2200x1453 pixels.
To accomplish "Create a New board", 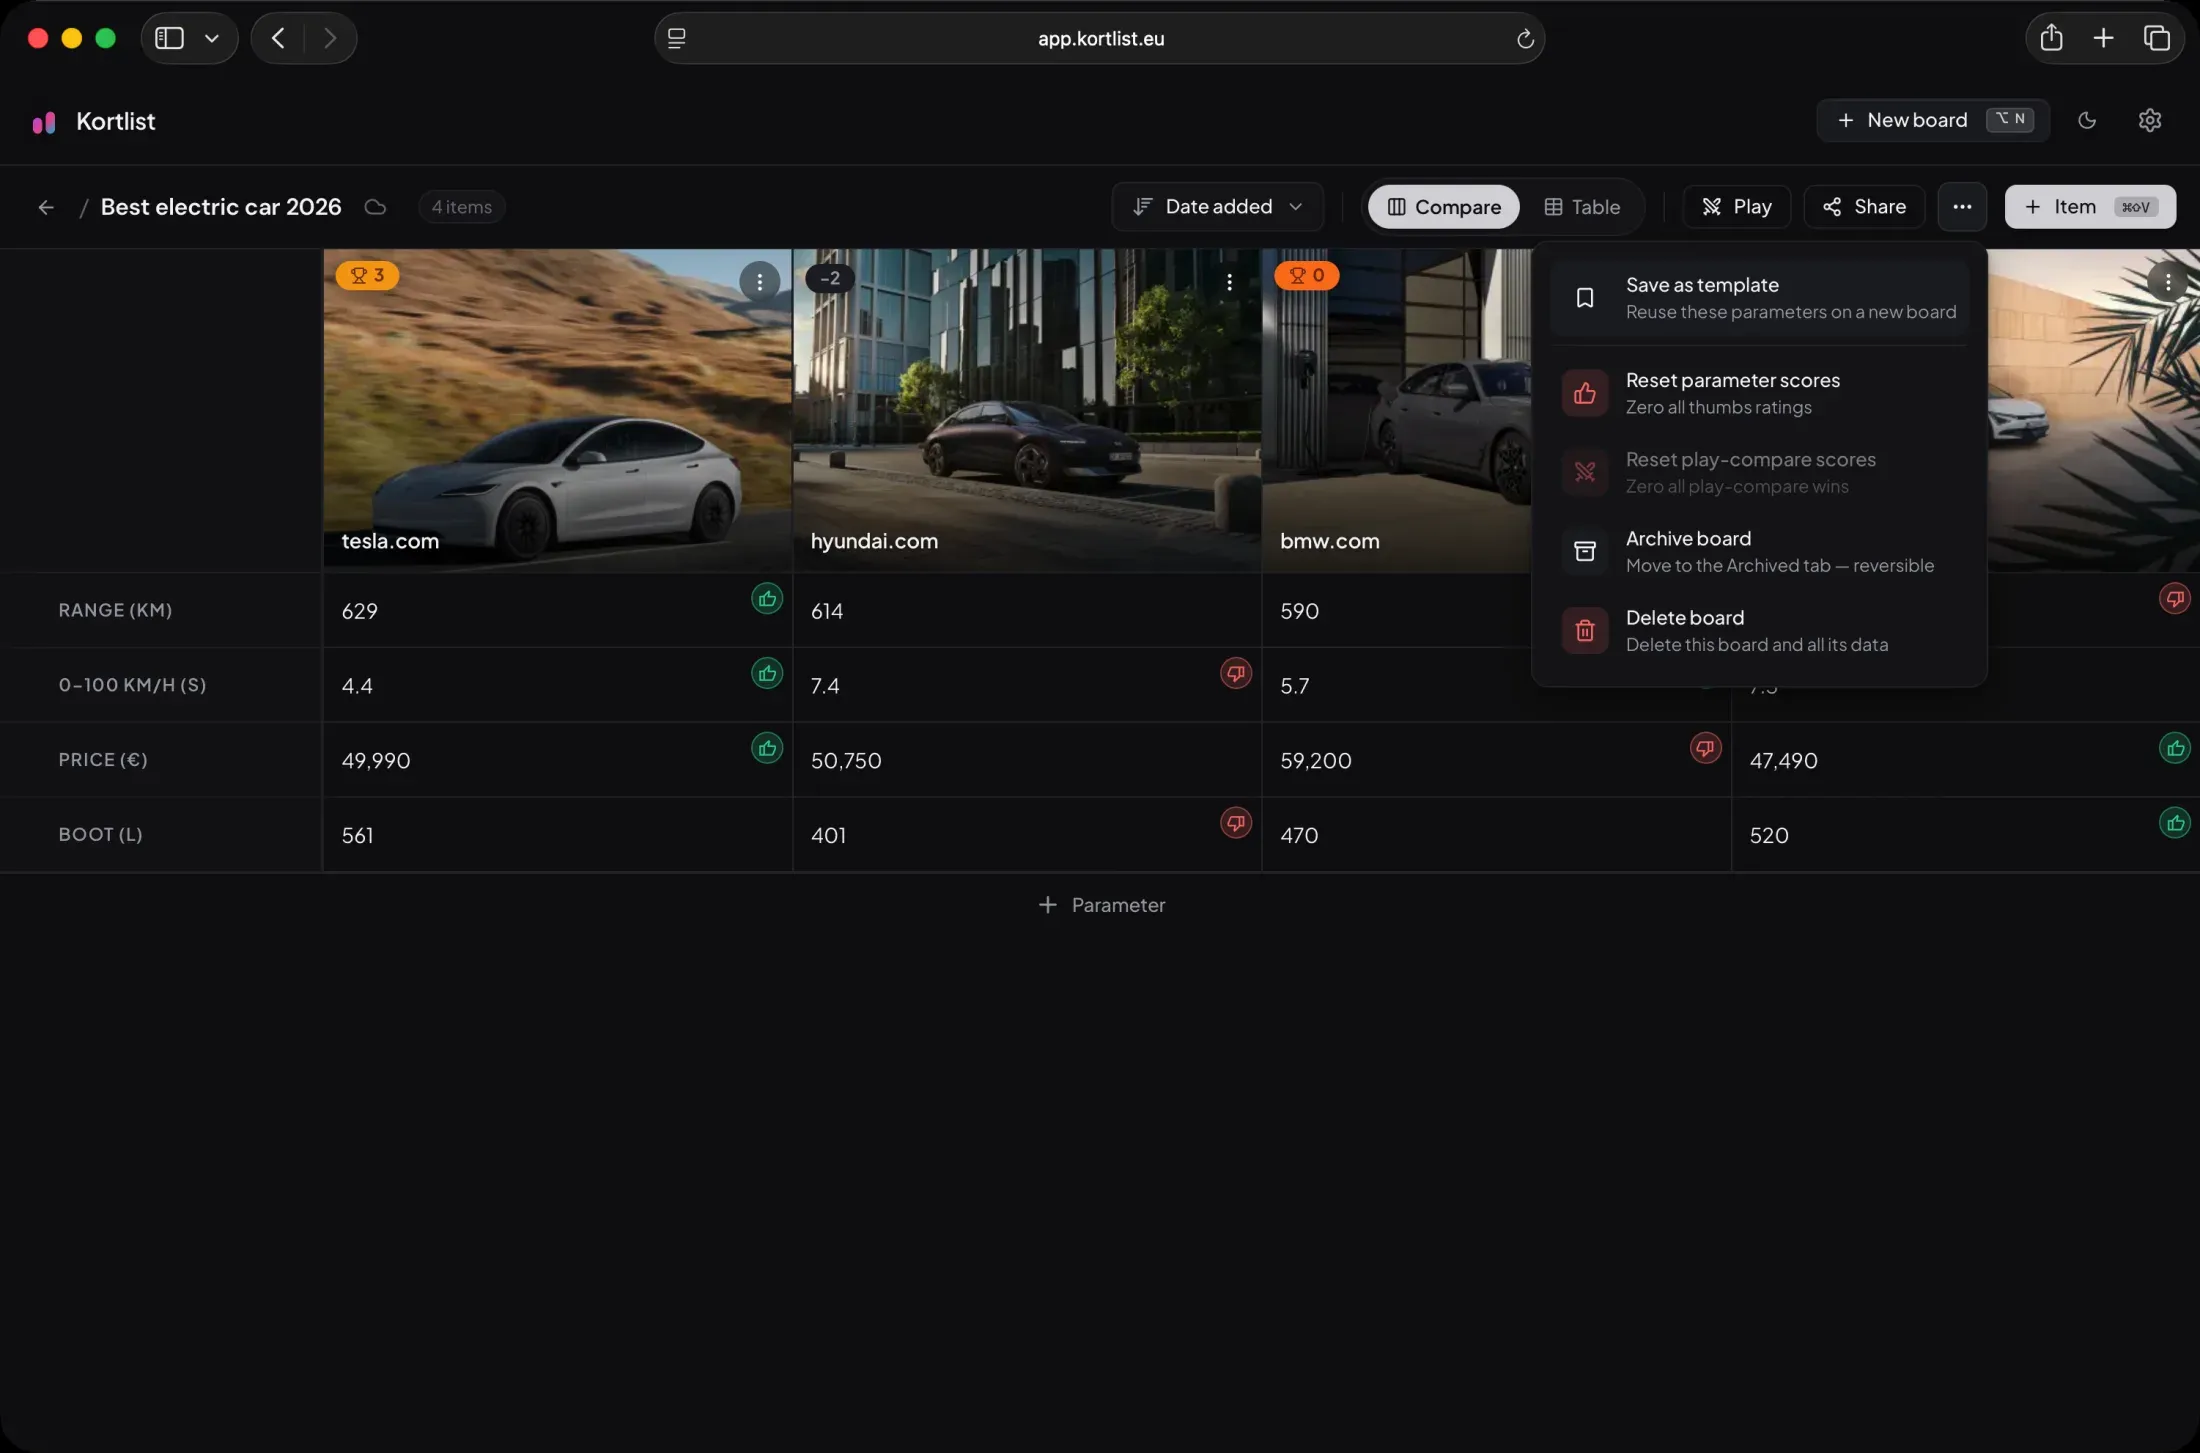I will point(1932,120).
